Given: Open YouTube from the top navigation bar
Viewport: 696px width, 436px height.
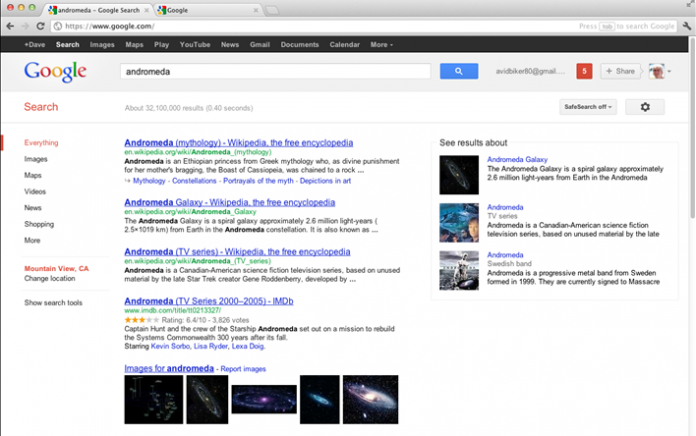Looking at the screenshot, I should pos(195,45).
